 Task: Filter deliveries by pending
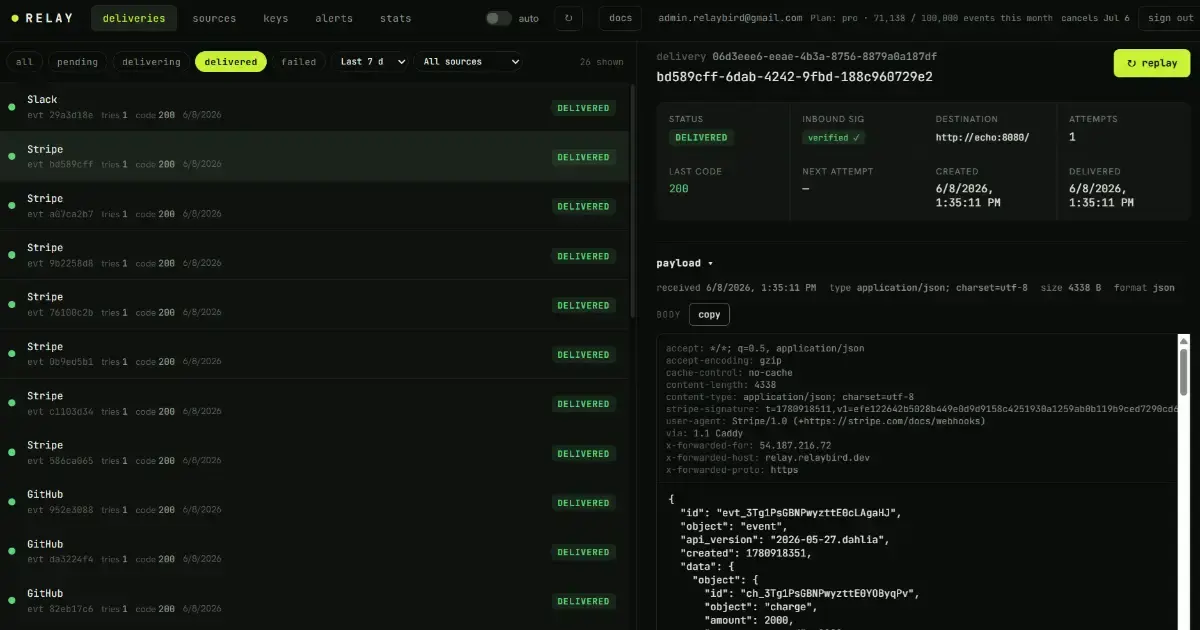[x=77, y=62]
